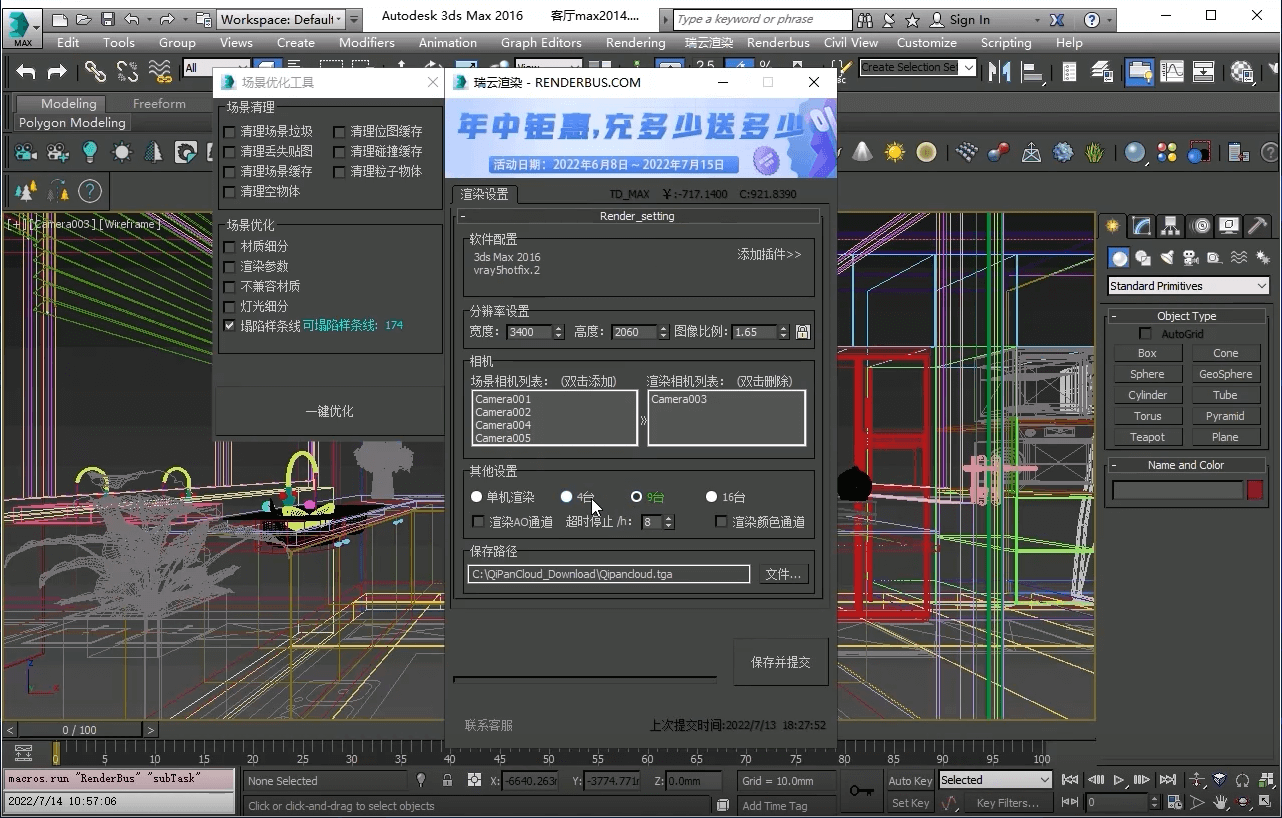
Task: Click the four colored balls icon
Action: (x=1167, y=152)
